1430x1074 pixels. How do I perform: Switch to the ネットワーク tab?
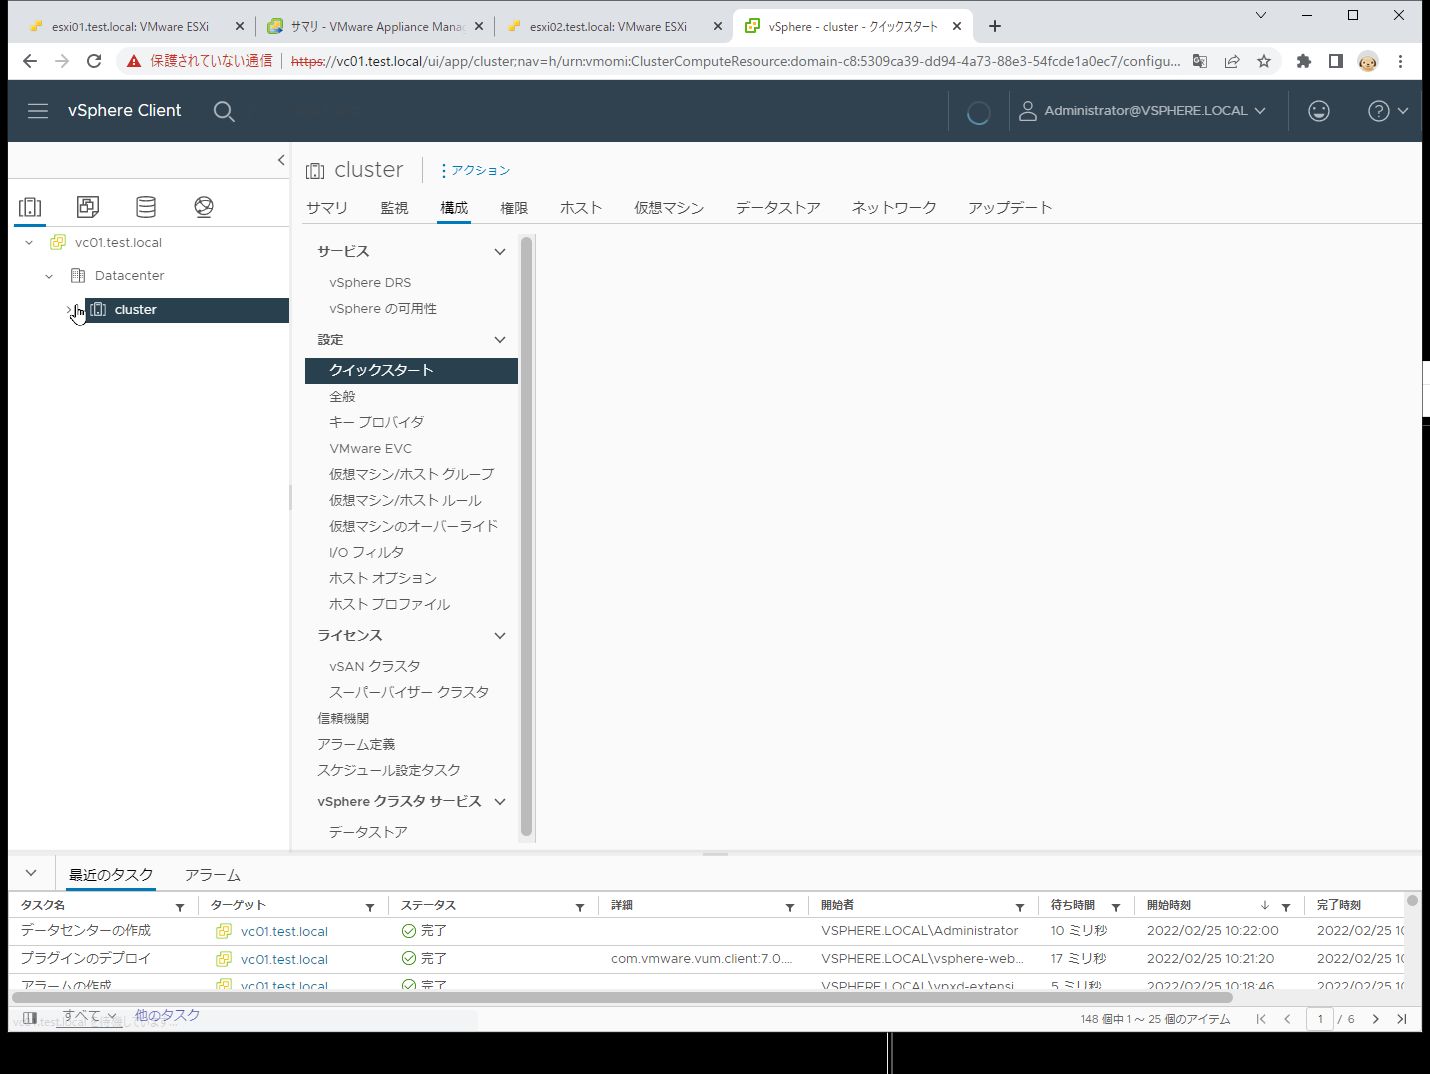coord(894,208)
